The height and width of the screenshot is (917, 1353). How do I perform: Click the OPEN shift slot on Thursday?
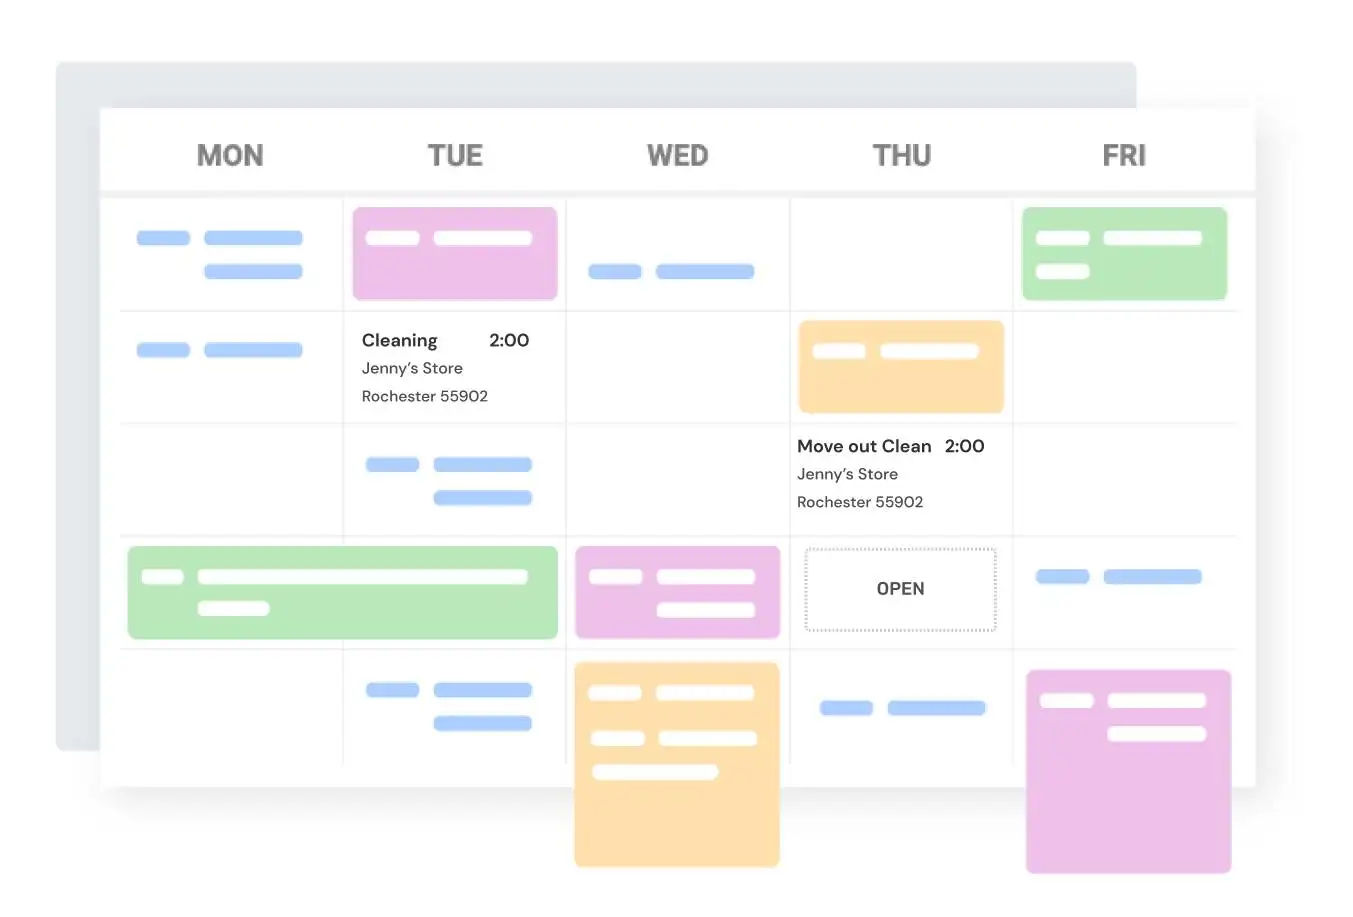coord(900,589)
